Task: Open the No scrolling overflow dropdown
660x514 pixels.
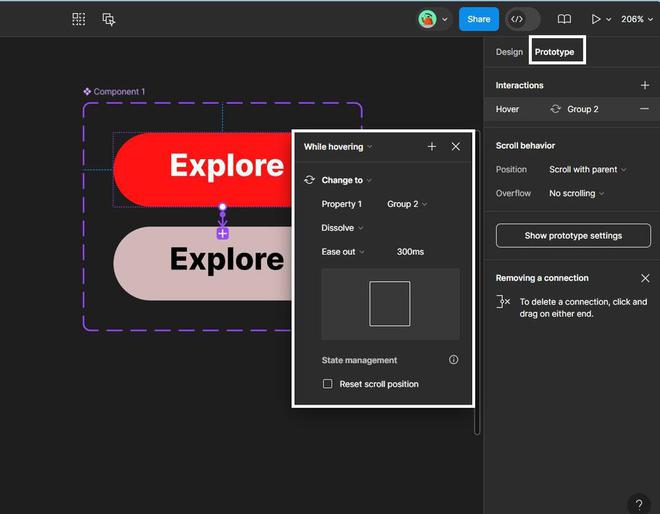Action: [576, 193]
